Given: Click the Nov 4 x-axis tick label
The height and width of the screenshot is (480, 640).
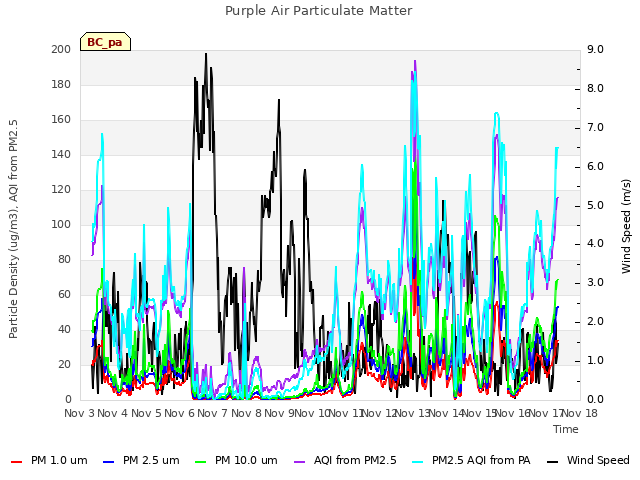Looking at the screenshot, I should (x=112, y=413).
